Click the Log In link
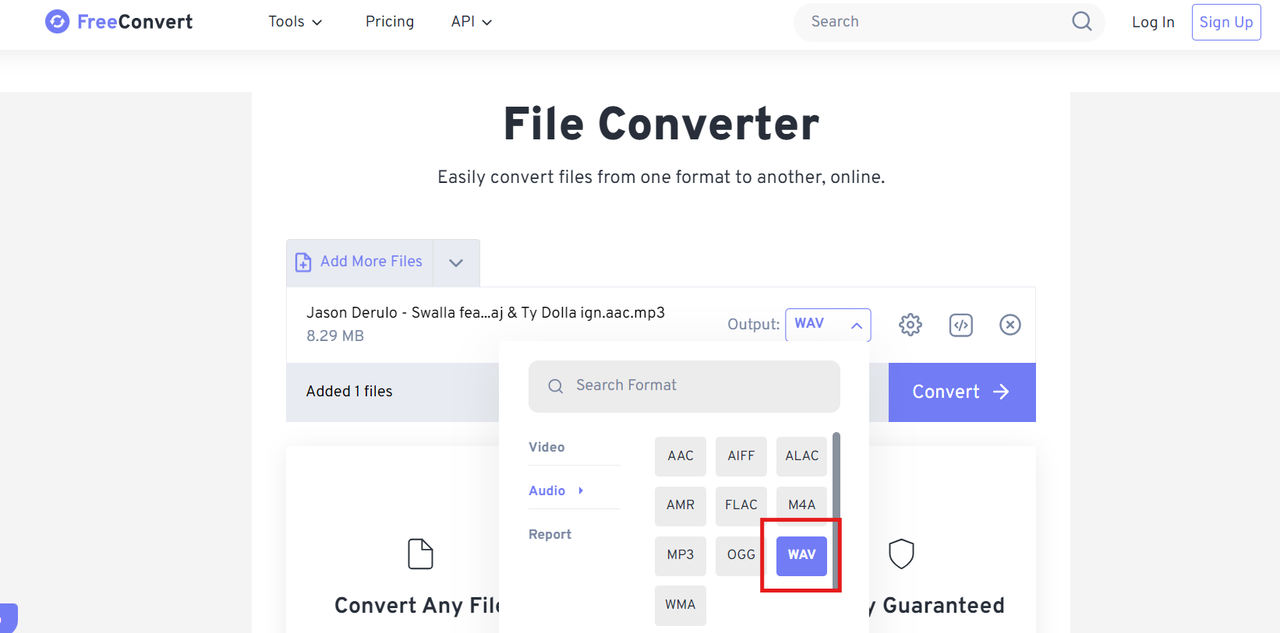The width and height of the screenshot is (1280, 633). click(x=1153, y=22)
